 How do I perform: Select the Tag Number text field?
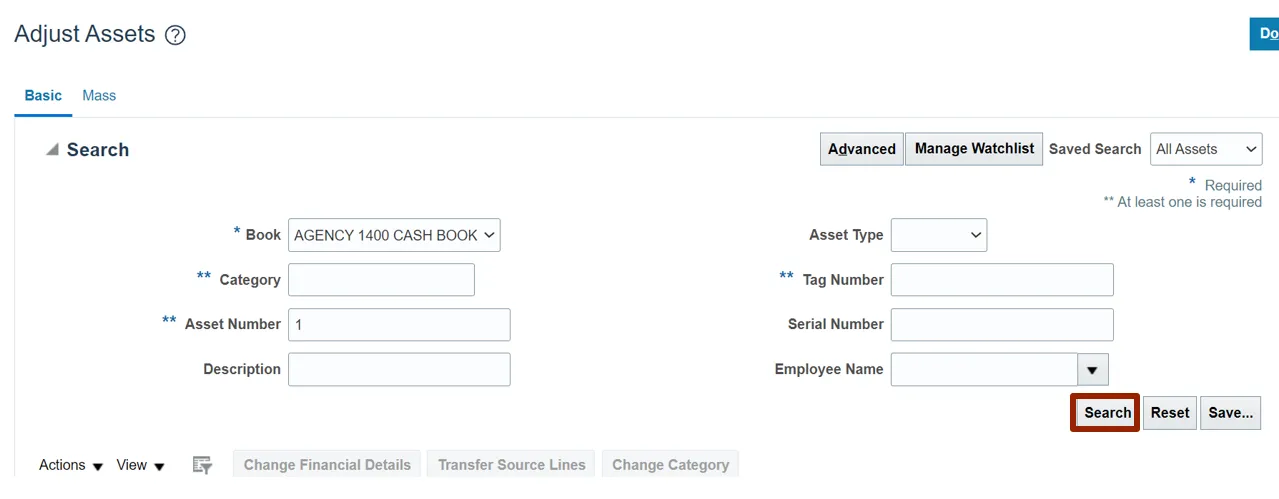coord(1001,280)
